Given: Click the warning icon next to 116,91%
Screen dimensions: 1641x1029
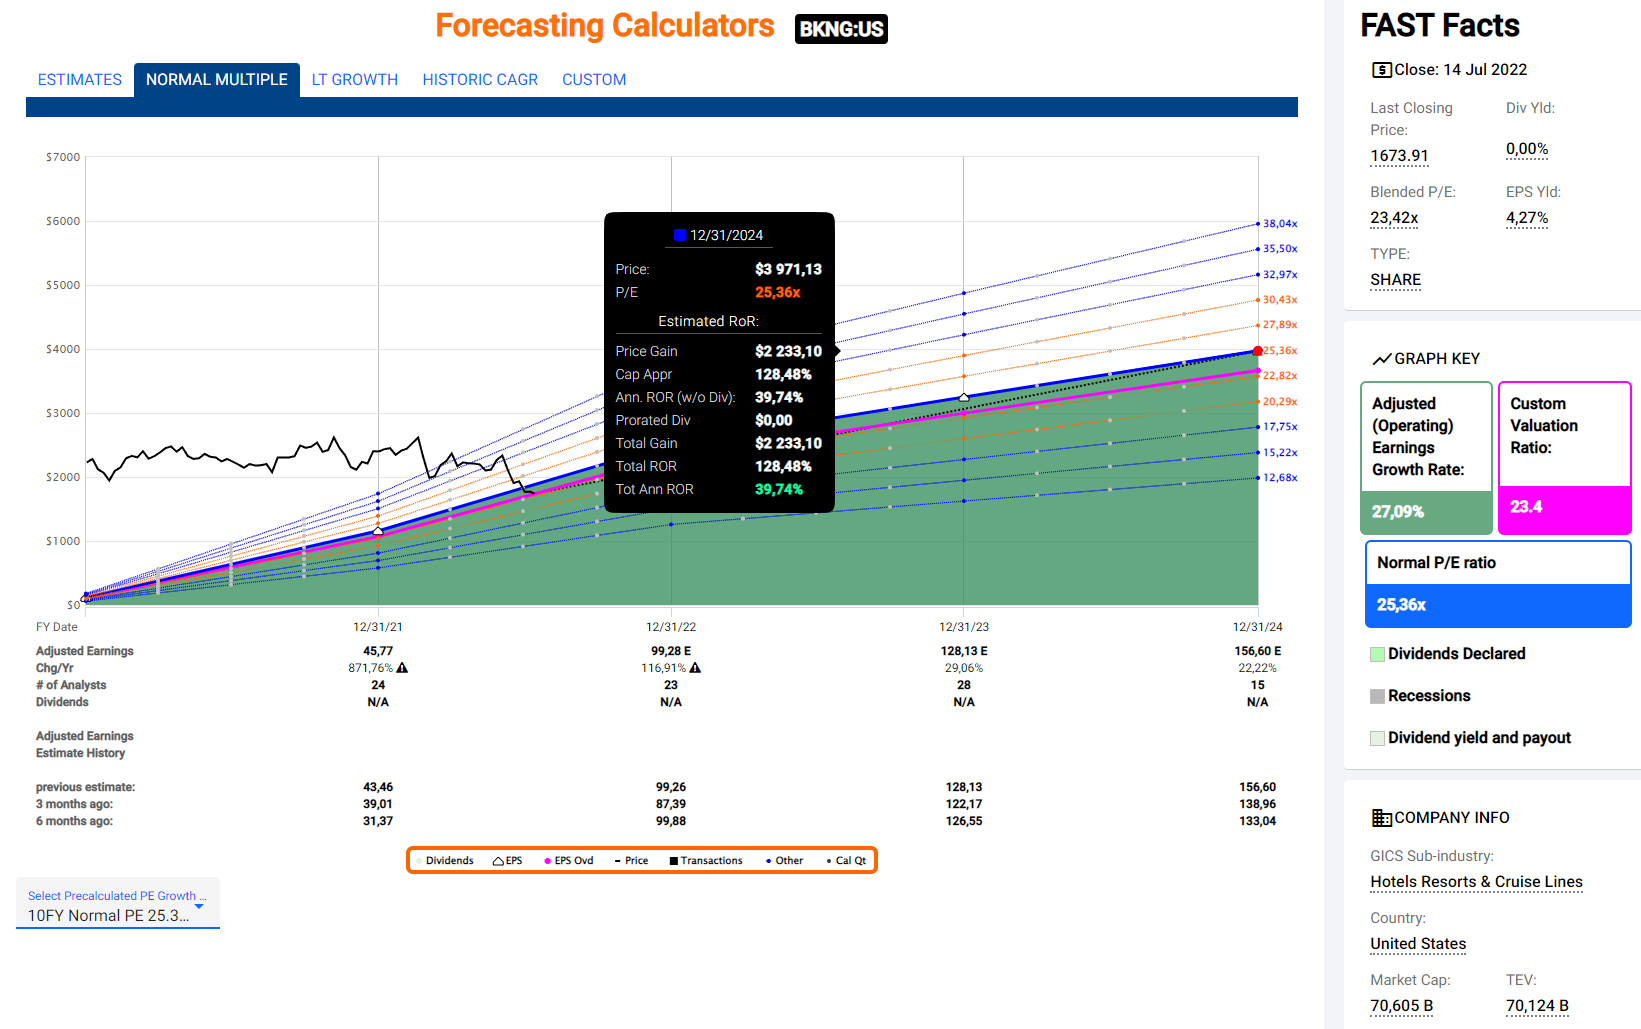Looking at the screenshot, I should click(695, 668).
